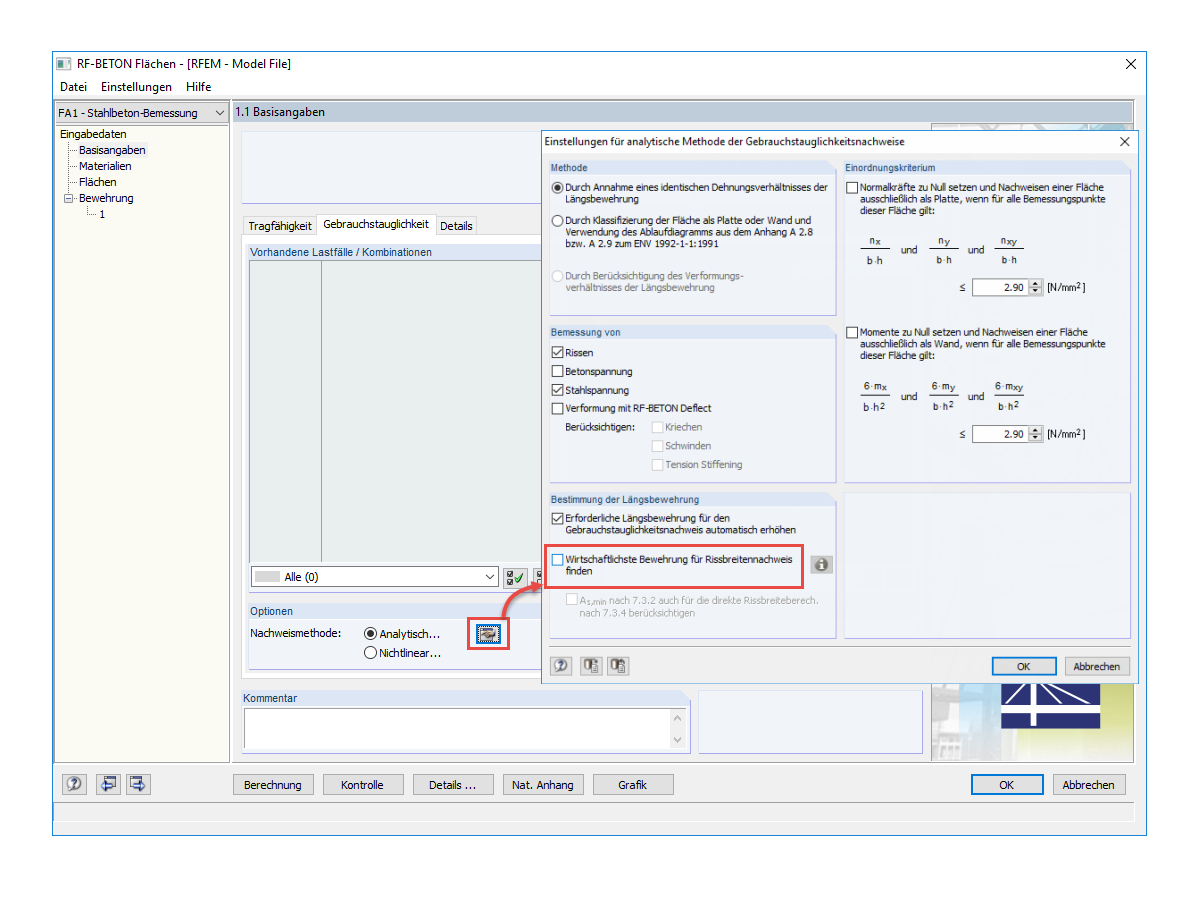This screenshot has width=1200, height=900.
Task: Select Basisangaben in navigation tree
Action: point(112,150)
